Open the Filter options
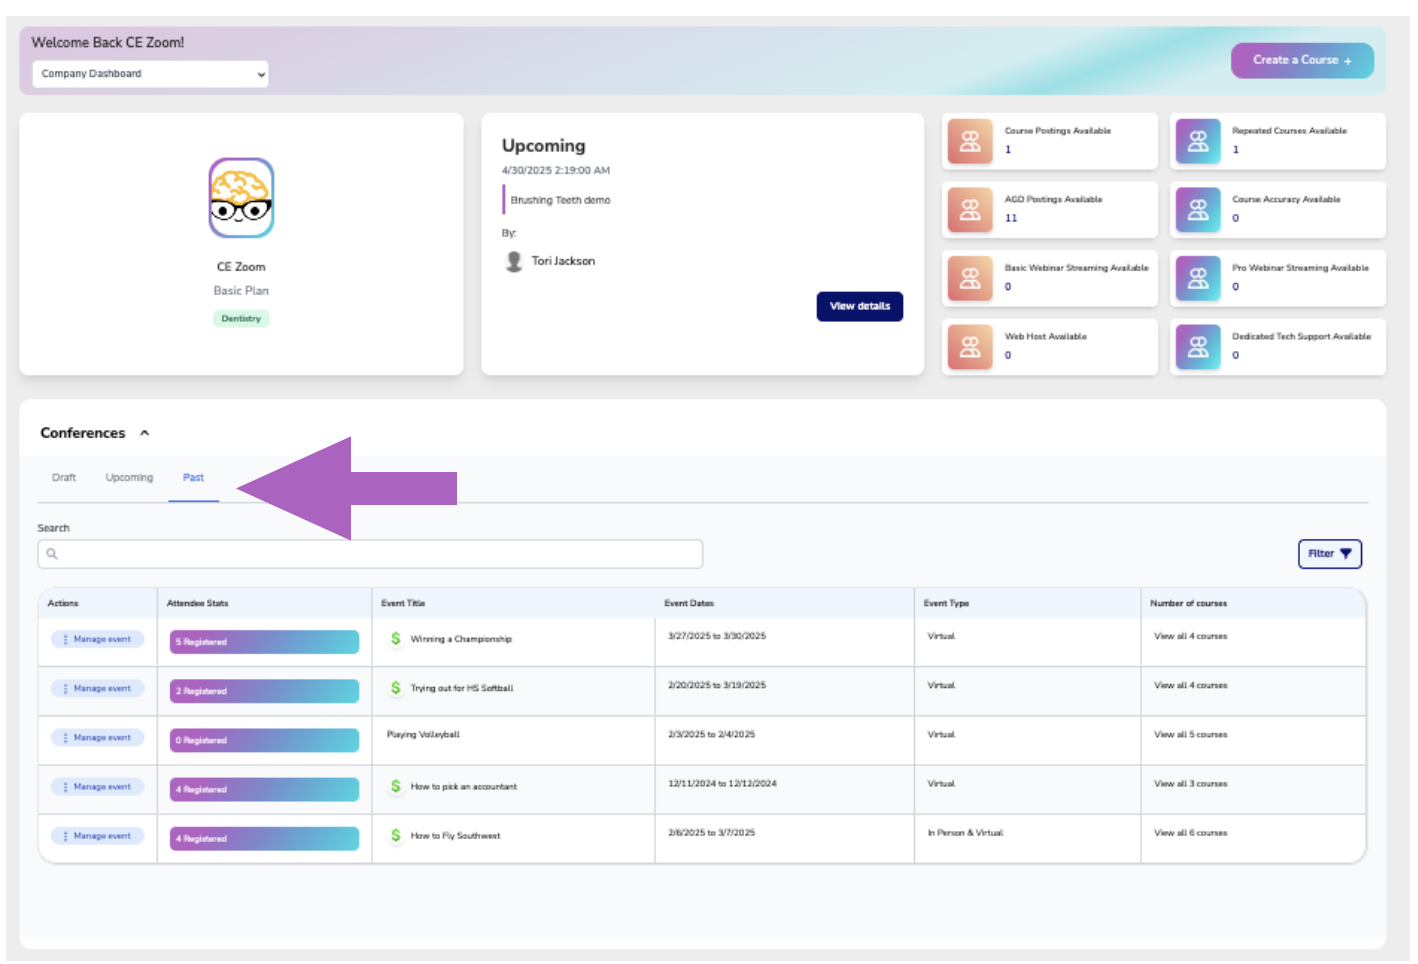The height and width of the screenshot is (964, 1418). pyautogui.click(x=1329, y=553)
